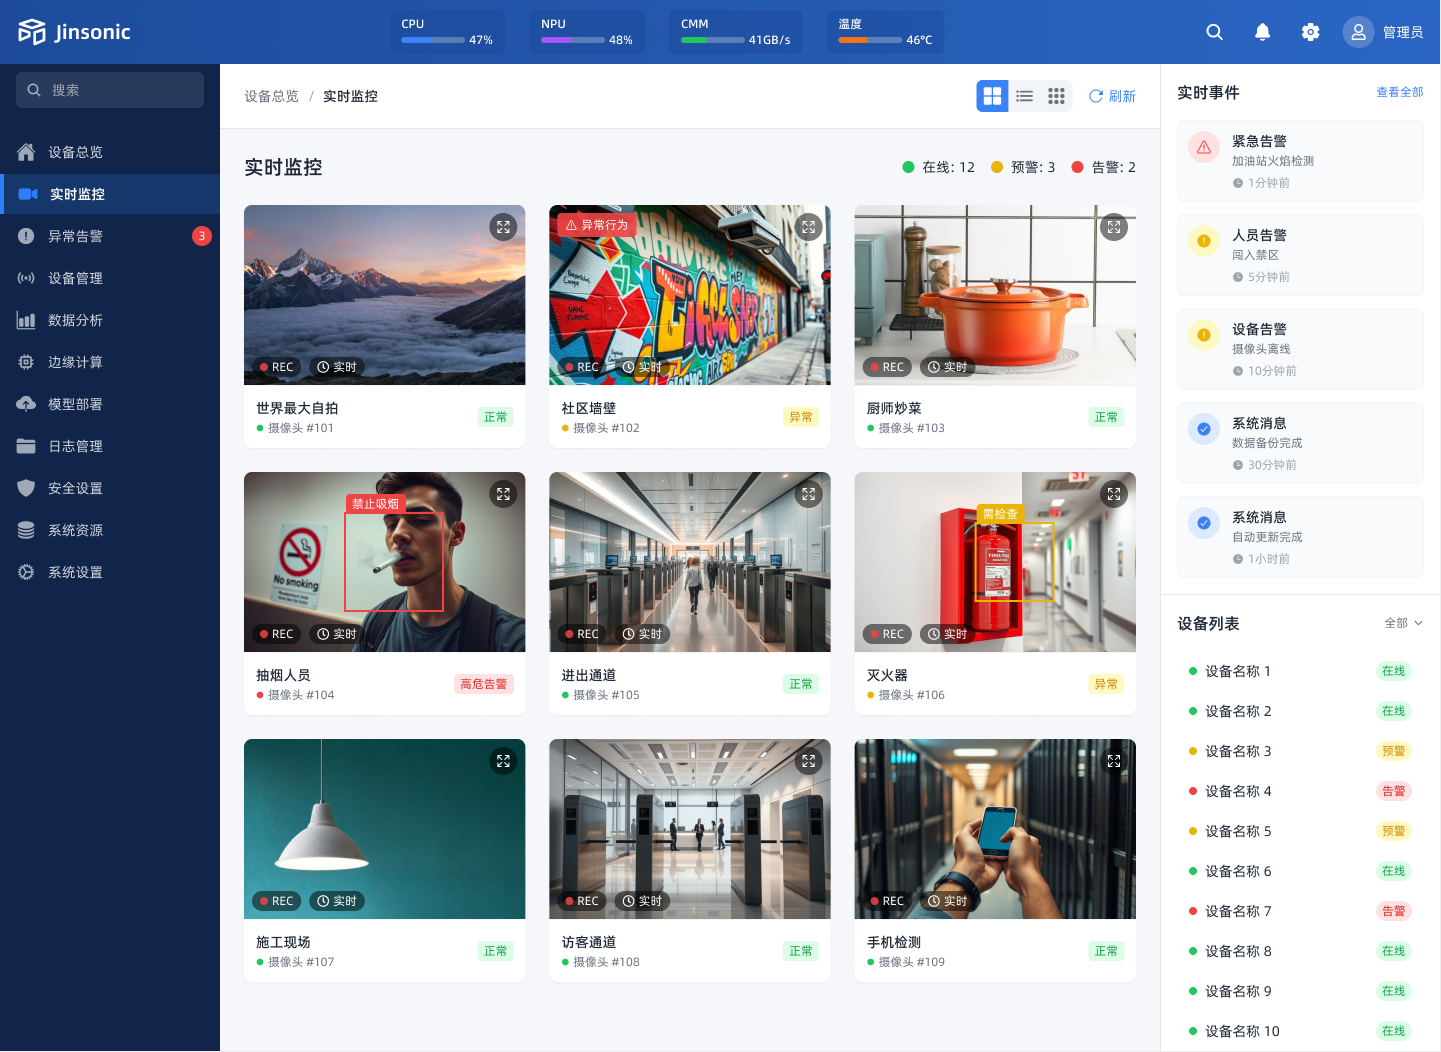The width and height of the screenshot is (1441, 1052).
Task: Open settings gear in top bar
Action: (x=1310, y=32)
